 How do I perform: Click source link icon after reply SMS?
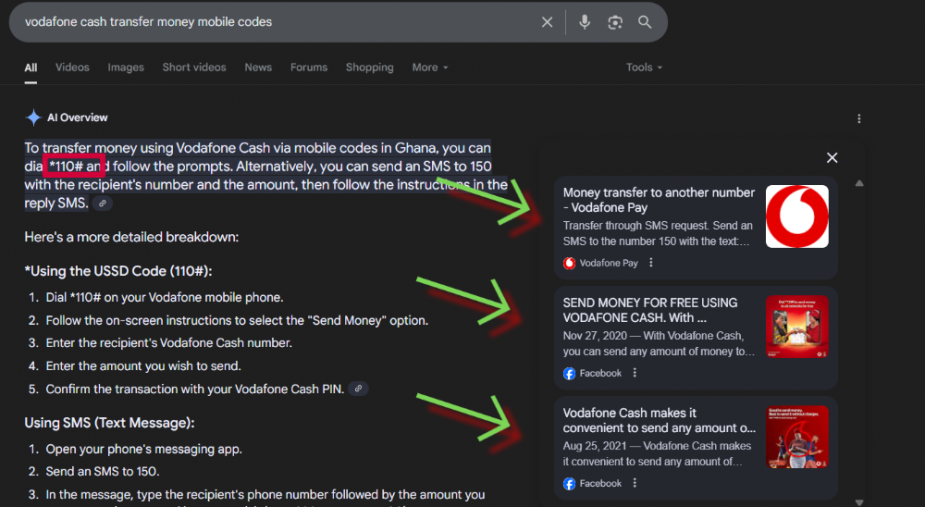click(103, 204)
